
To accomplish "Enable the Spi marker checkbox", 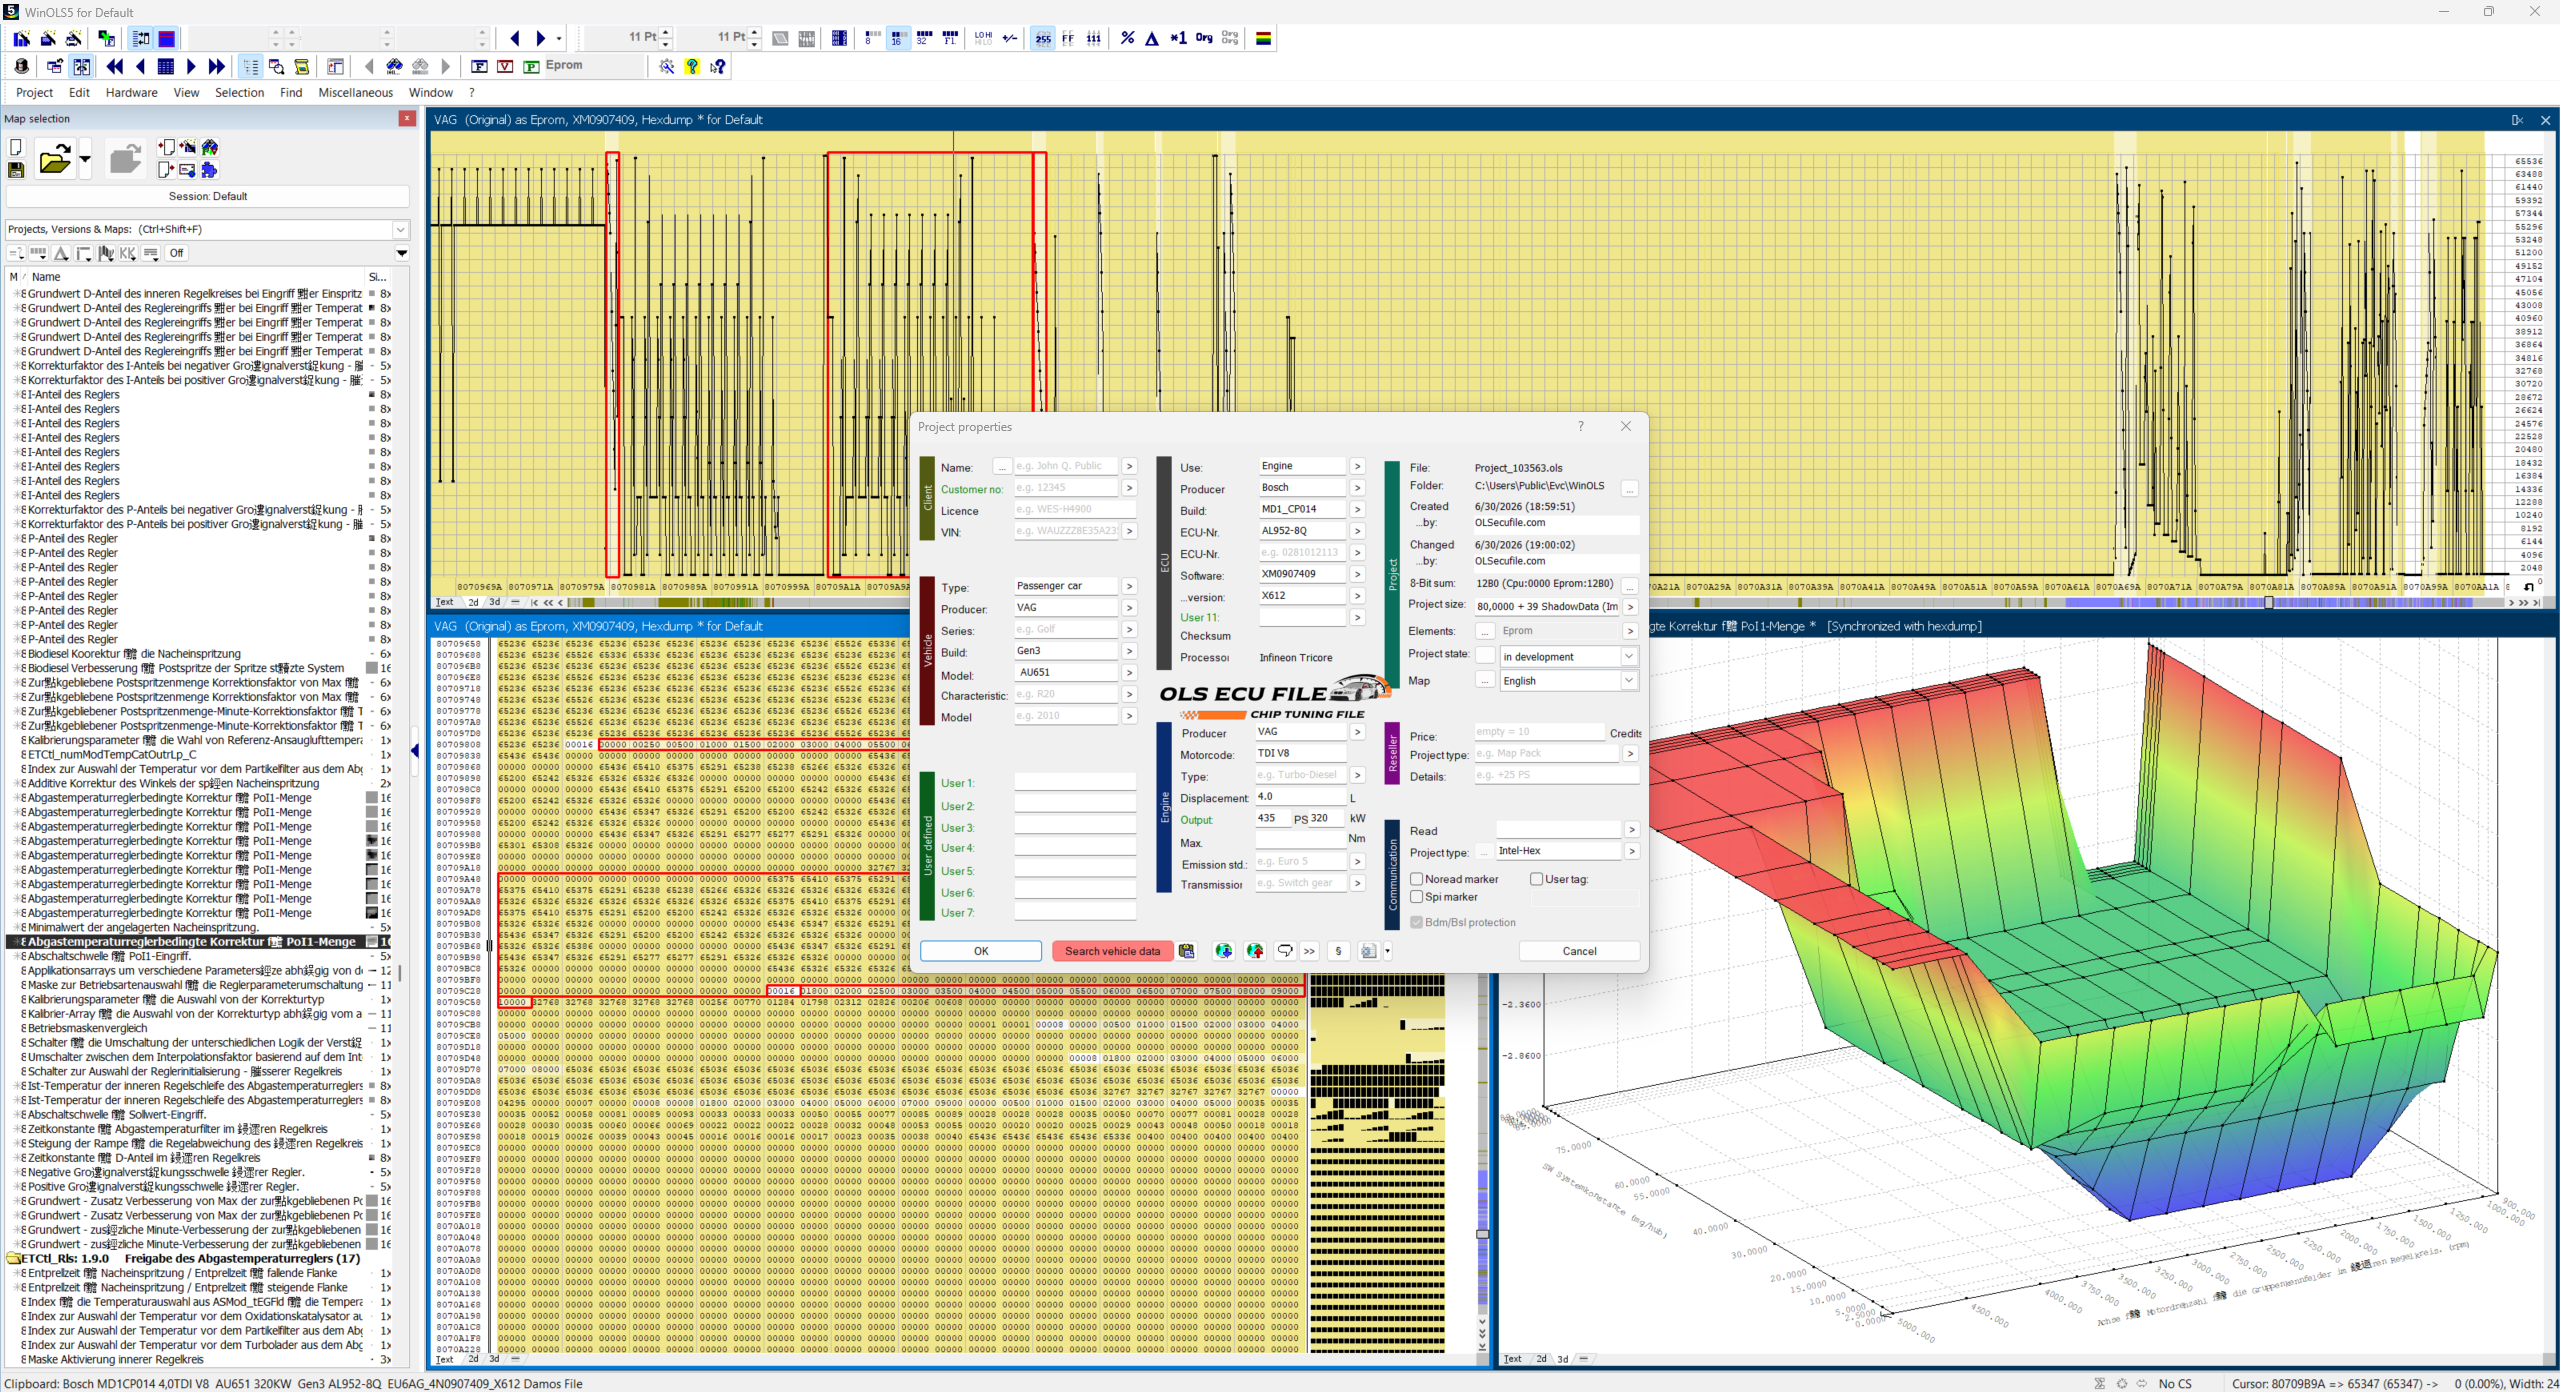I will (1416, 897).
